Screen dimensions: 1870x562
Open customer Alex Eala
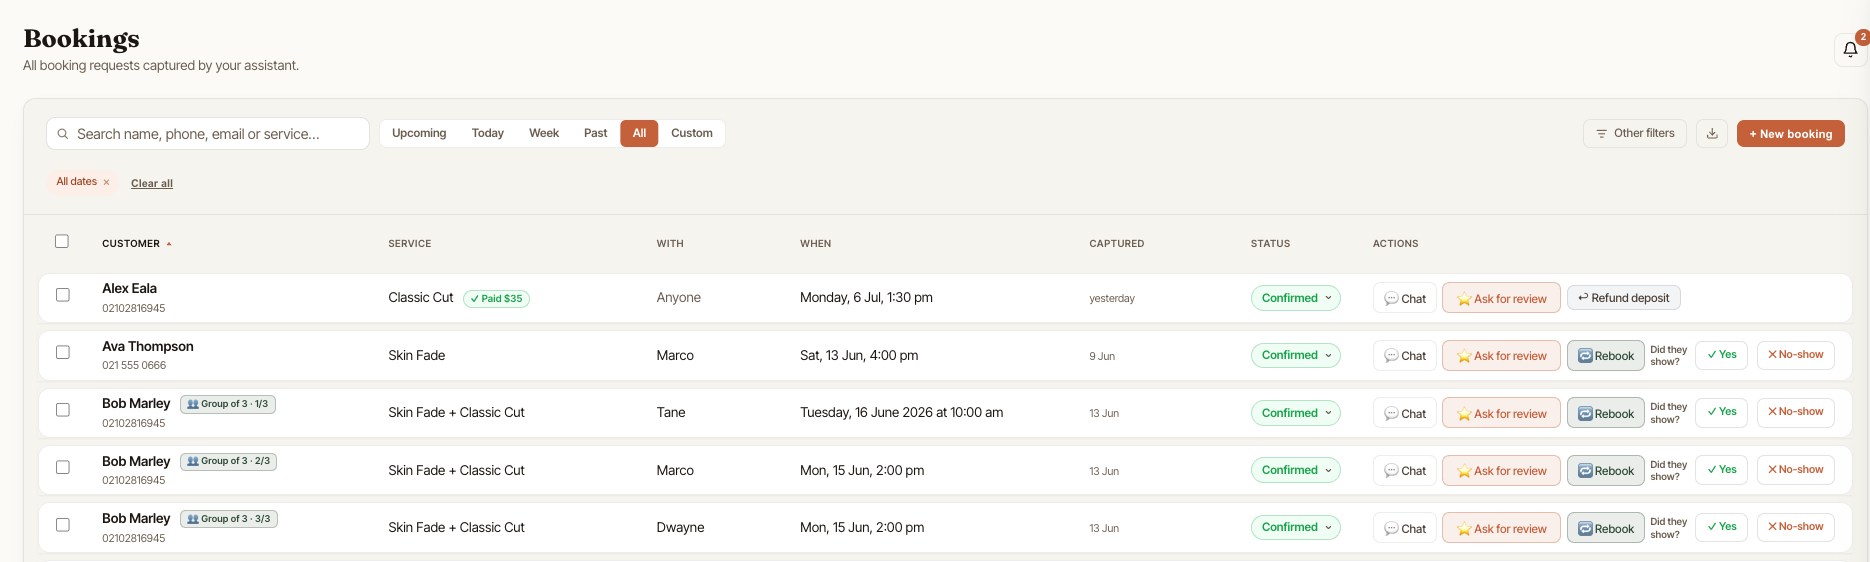click(129, 288)
